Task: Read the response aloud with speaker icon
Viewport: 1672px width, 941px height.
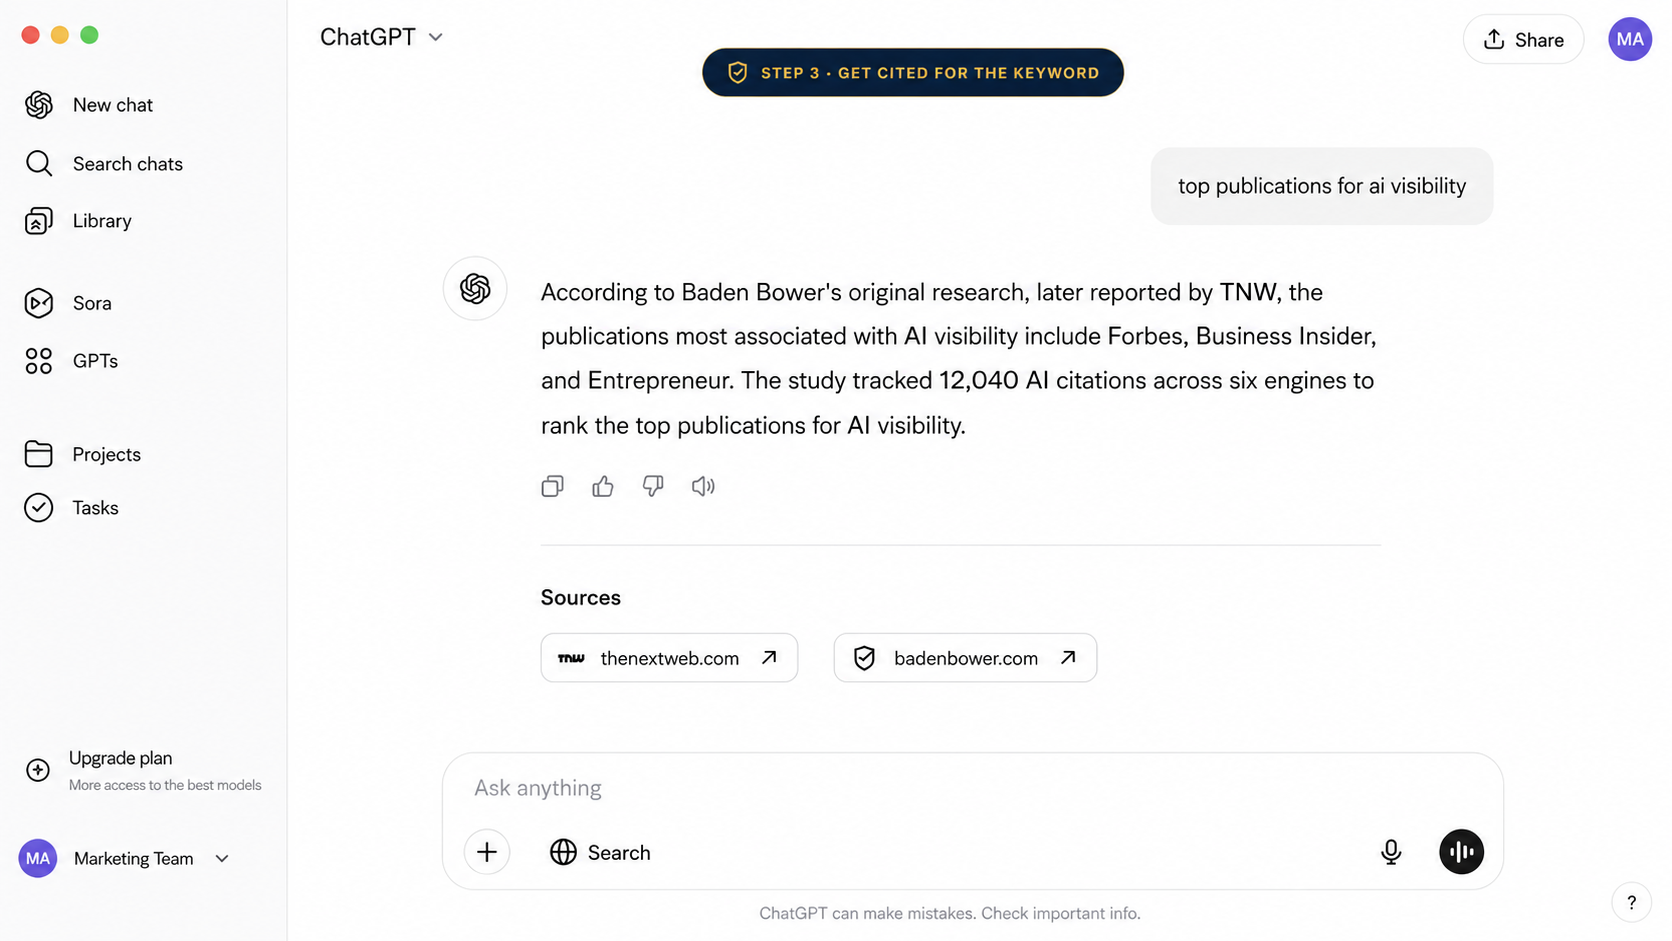Action: pyautogui.click(x=703, y=486)
